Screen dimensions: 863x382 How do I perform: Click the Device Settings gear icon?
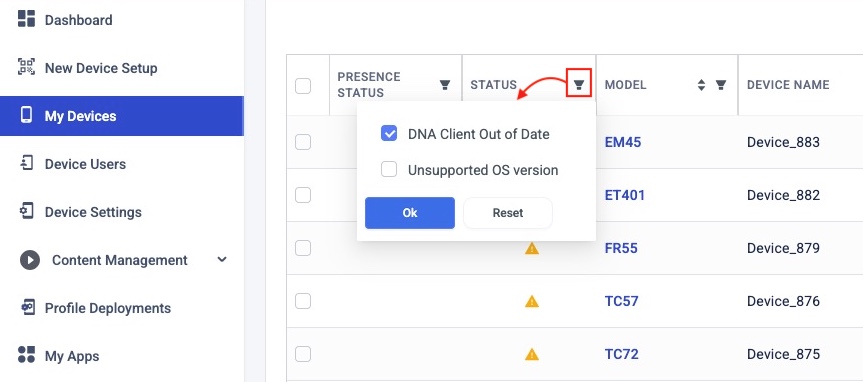tap(26, 211)
